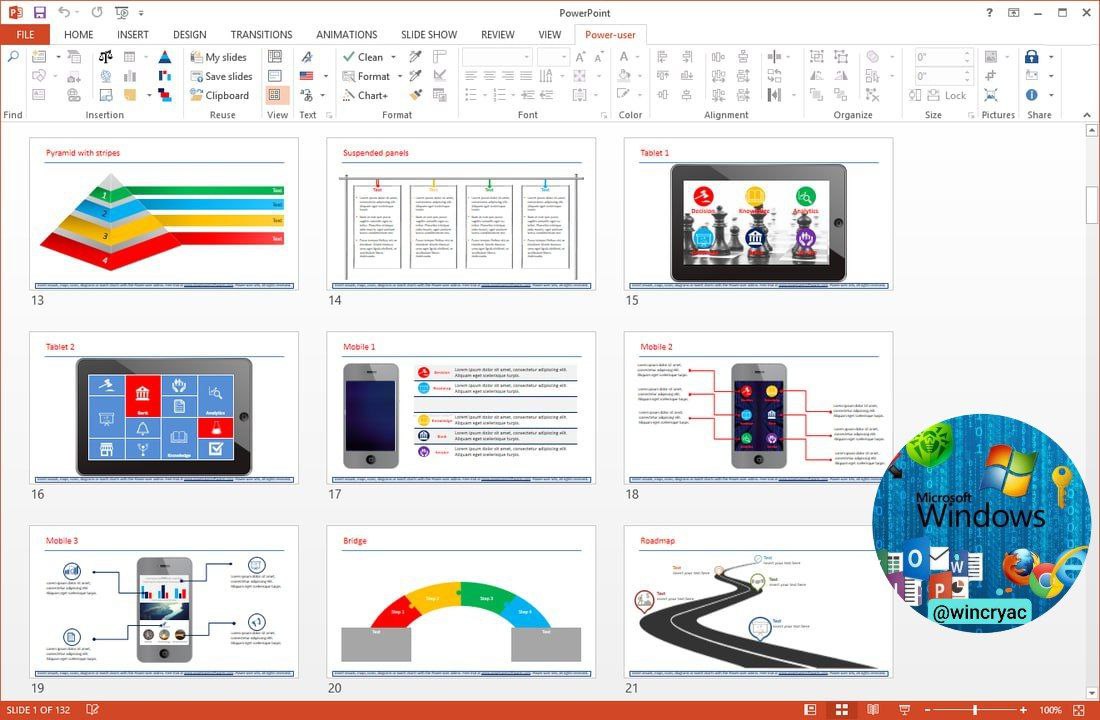Click the Save icon in quick access toolbar
1100x720 pixels.
click(x=39, y=13)
